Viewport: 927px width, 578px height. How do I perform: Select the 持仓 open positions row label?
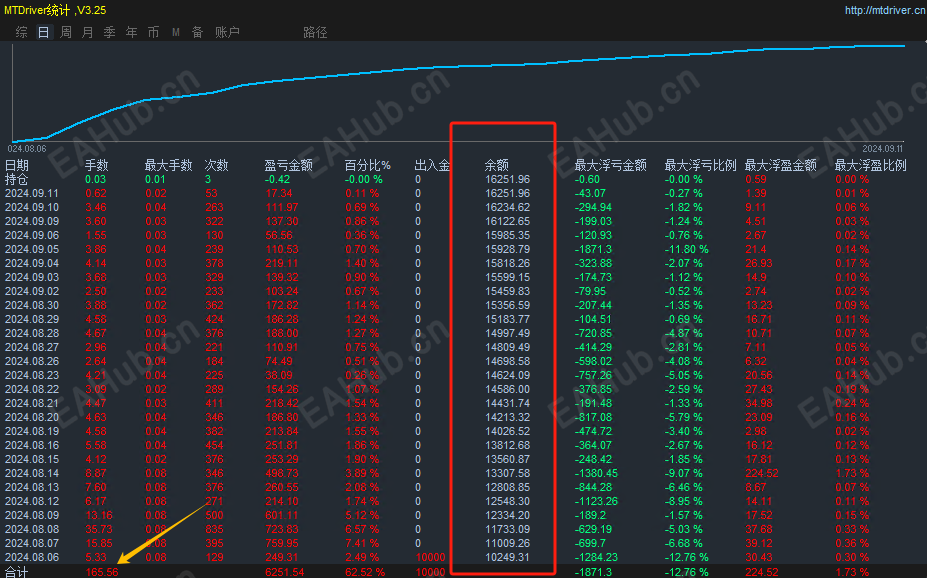(17, 179)
